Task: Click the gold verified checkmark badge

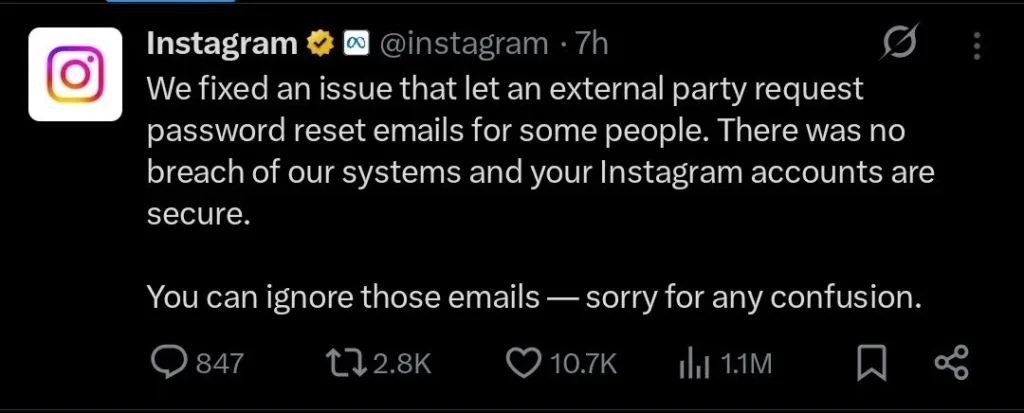Action: (x=320, y=43)
